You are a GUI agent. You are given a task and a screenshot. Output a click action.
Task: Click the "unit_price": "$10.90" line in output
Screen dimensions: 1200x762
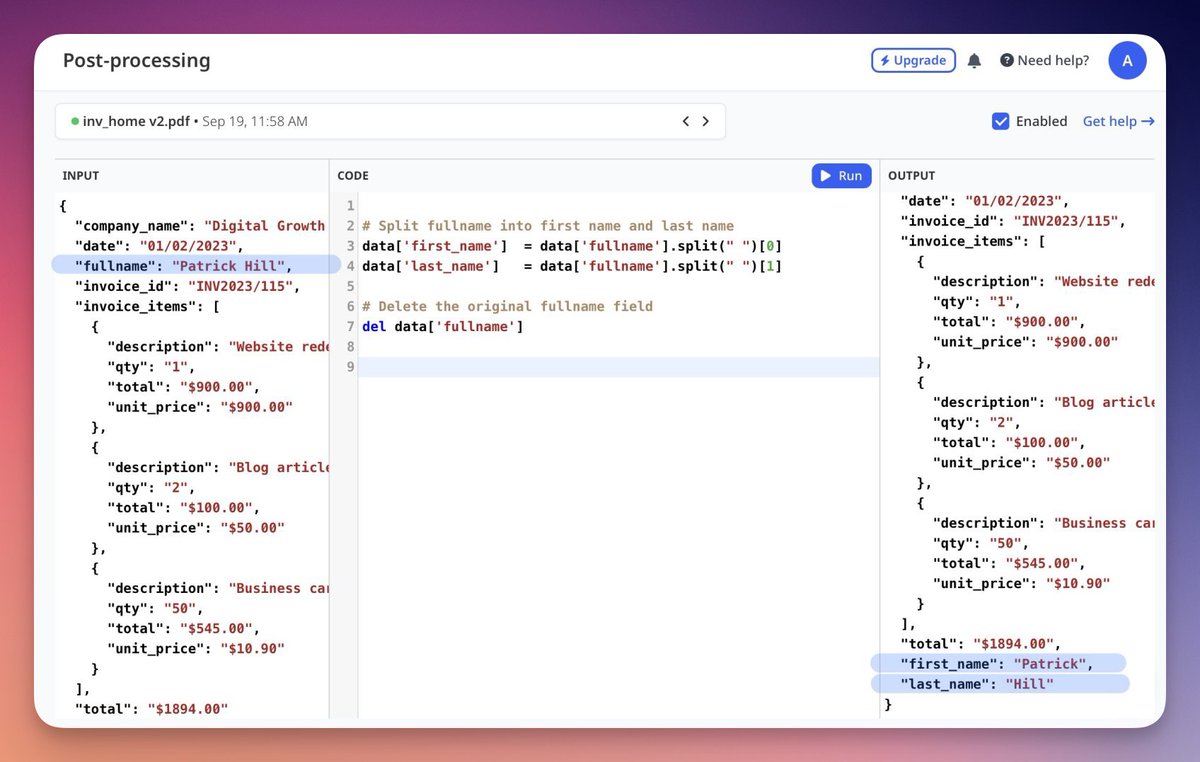click(x=1022, y=583)
